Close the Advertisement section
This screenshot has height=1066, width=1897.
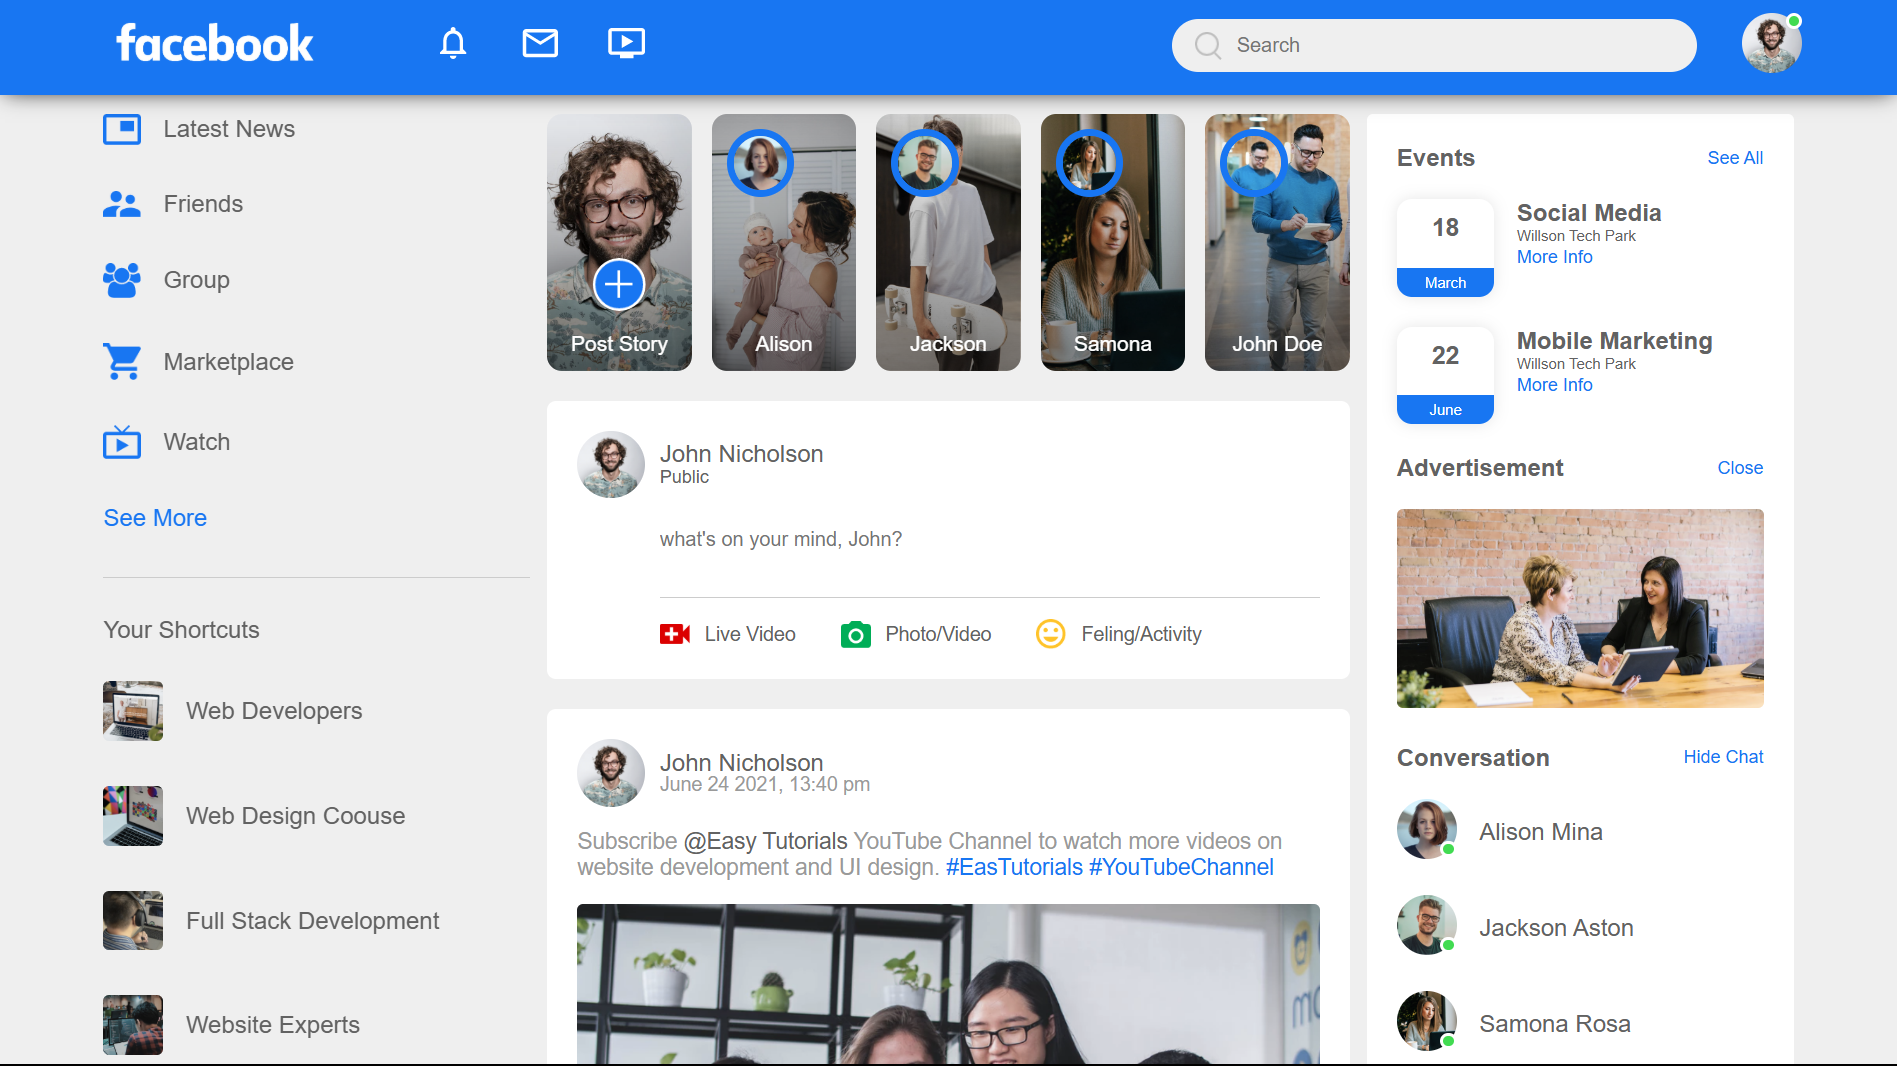click(x=1739, y=468)
